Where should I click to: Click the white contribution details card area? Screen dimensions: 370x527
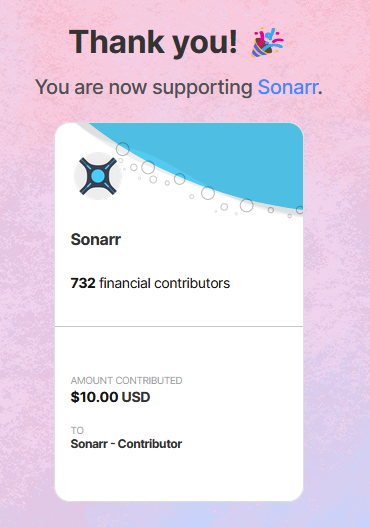[x=179, y=413]
